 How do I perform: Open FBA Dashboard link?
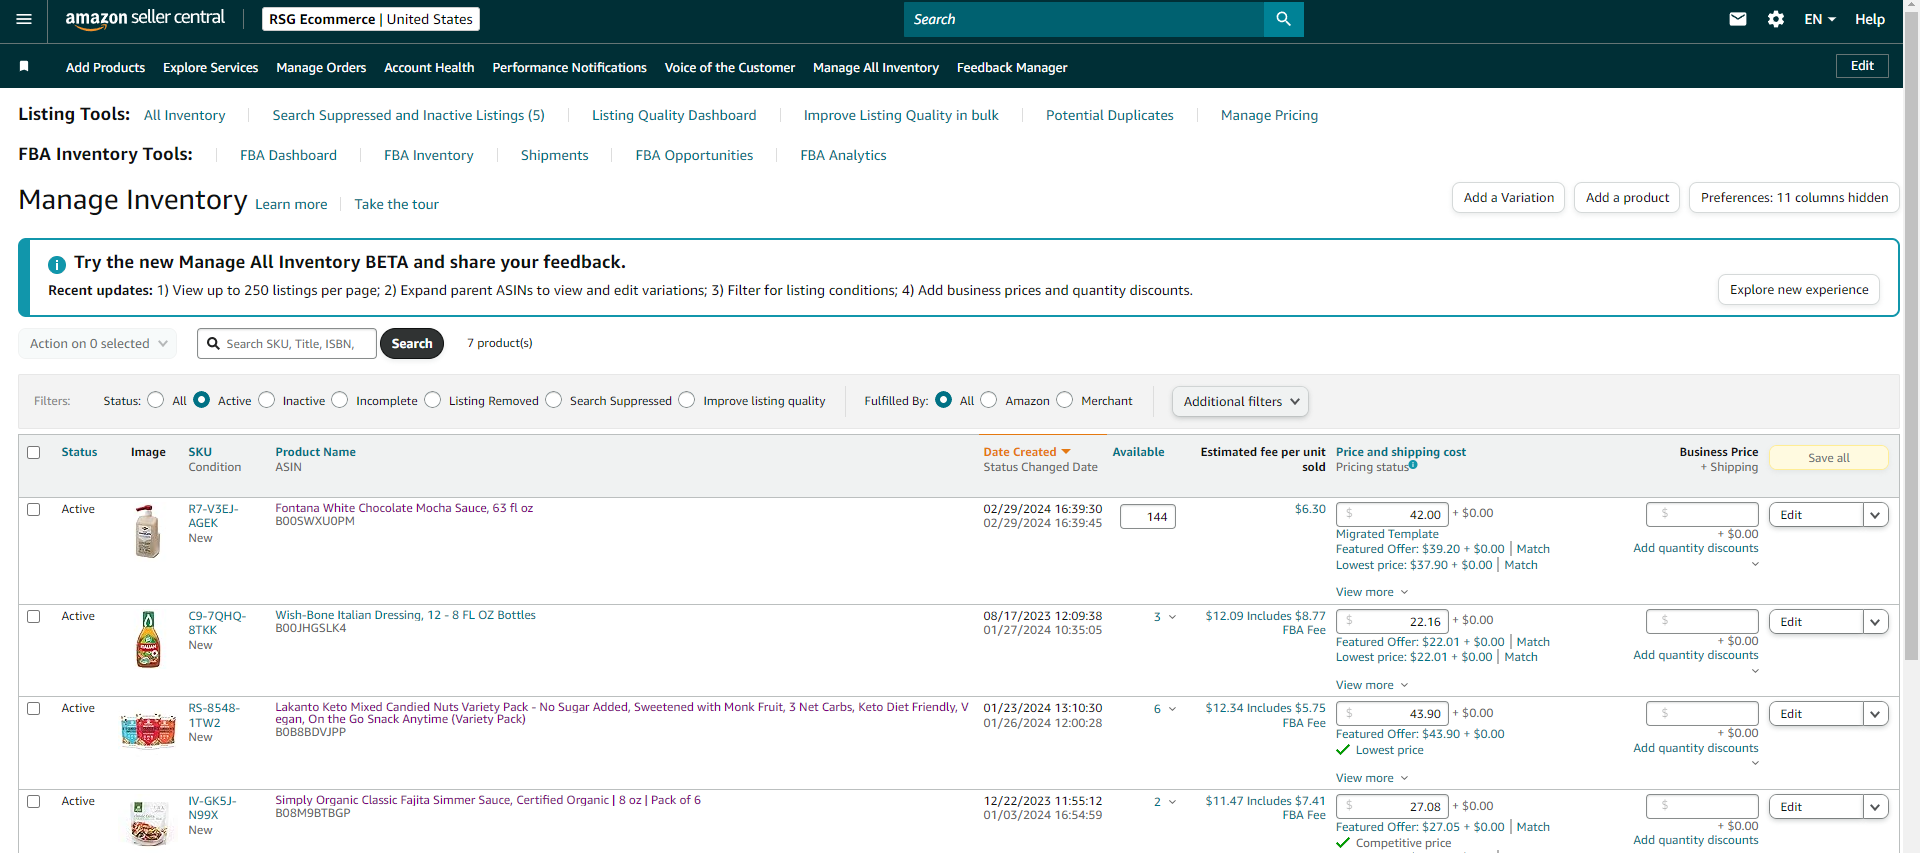(288, 155)
